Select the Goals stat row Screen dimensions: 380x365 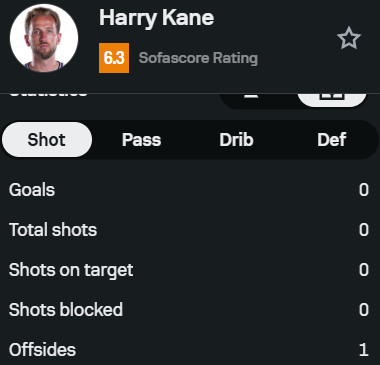[189, 190]
